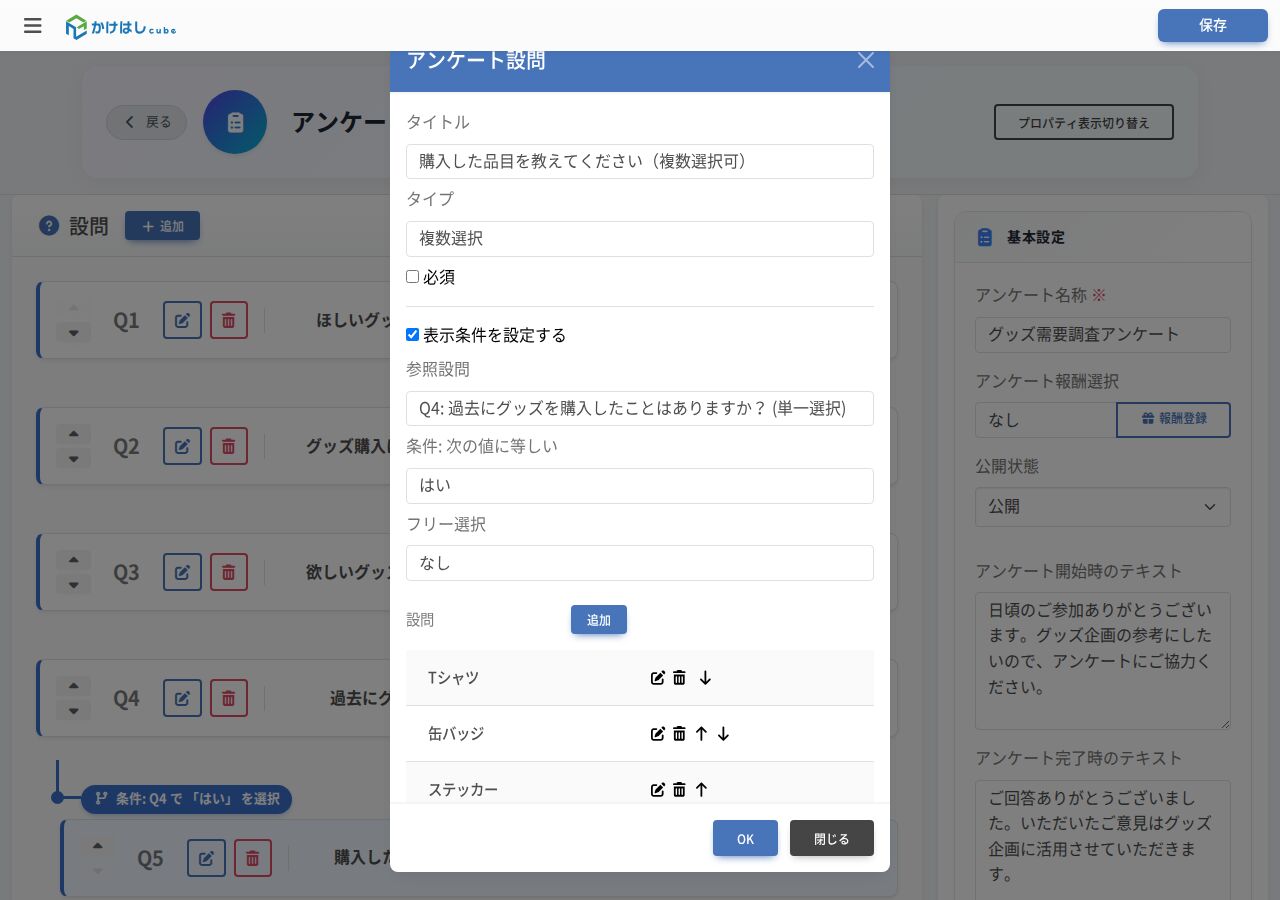Image resolution: width=1280 pixels, height=900 pixels.
Task: Delete the Tシャツ option
Action: tap(679, 678)
